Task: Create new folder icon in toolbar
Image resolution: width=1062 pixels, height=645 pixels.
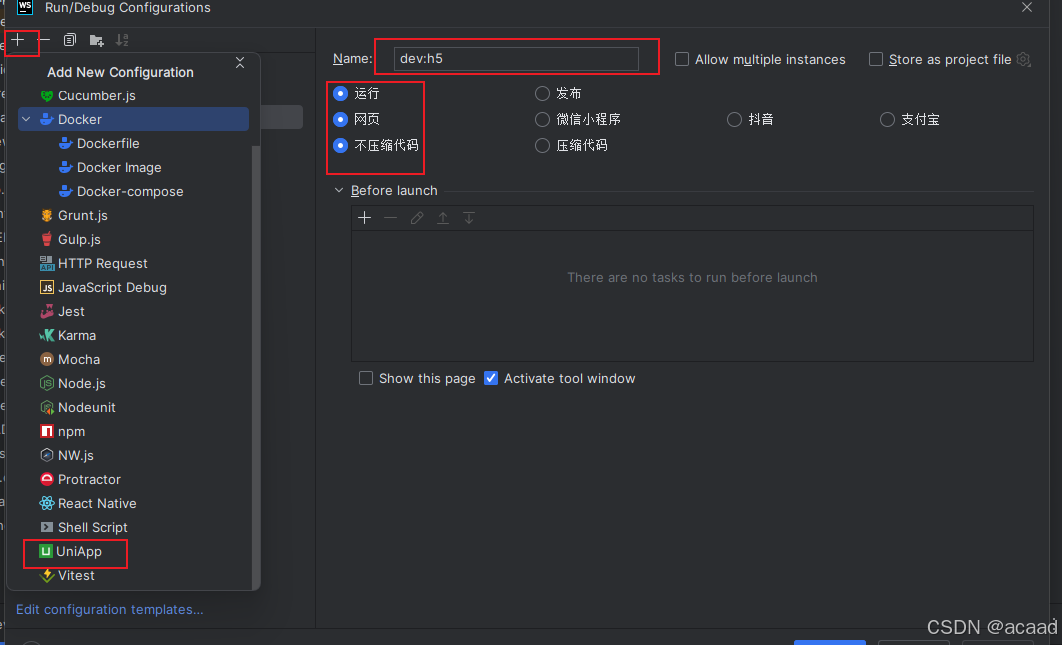Action: 96,40
